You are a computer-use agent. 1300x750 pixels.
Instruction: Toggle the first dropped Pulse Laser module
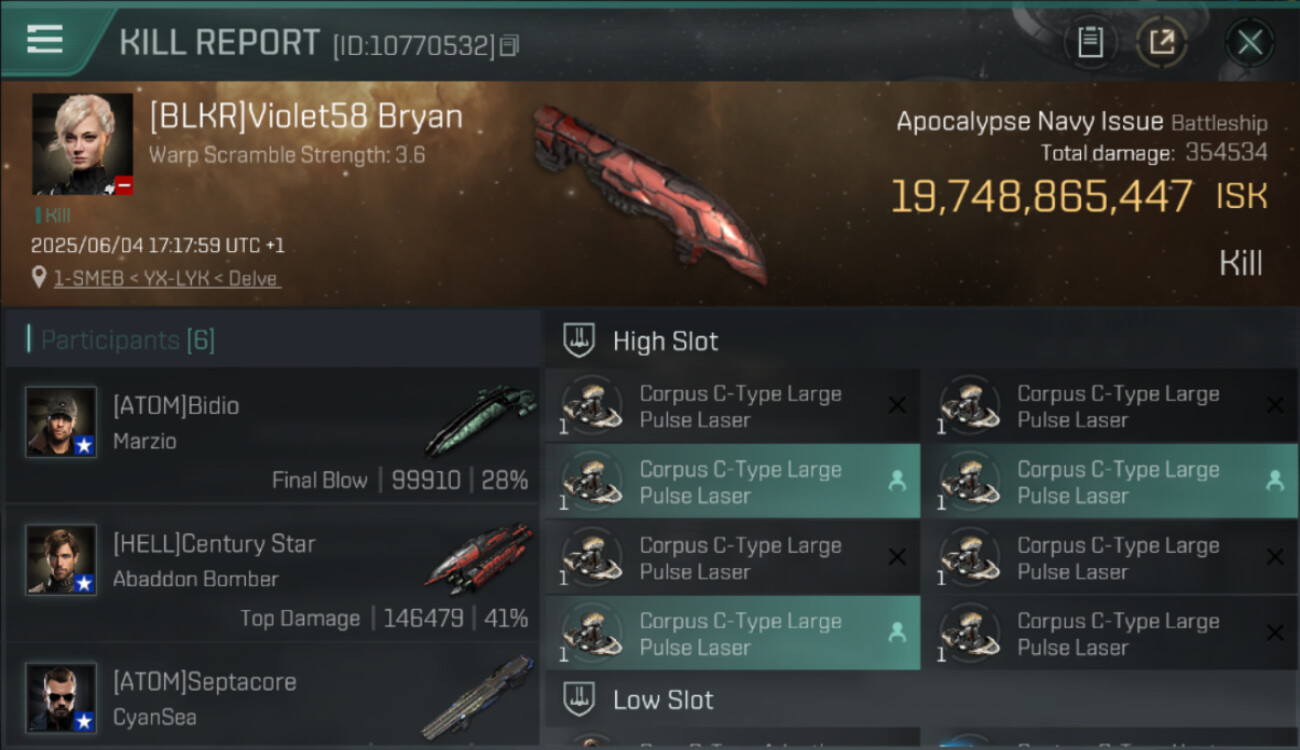point(732,482)
